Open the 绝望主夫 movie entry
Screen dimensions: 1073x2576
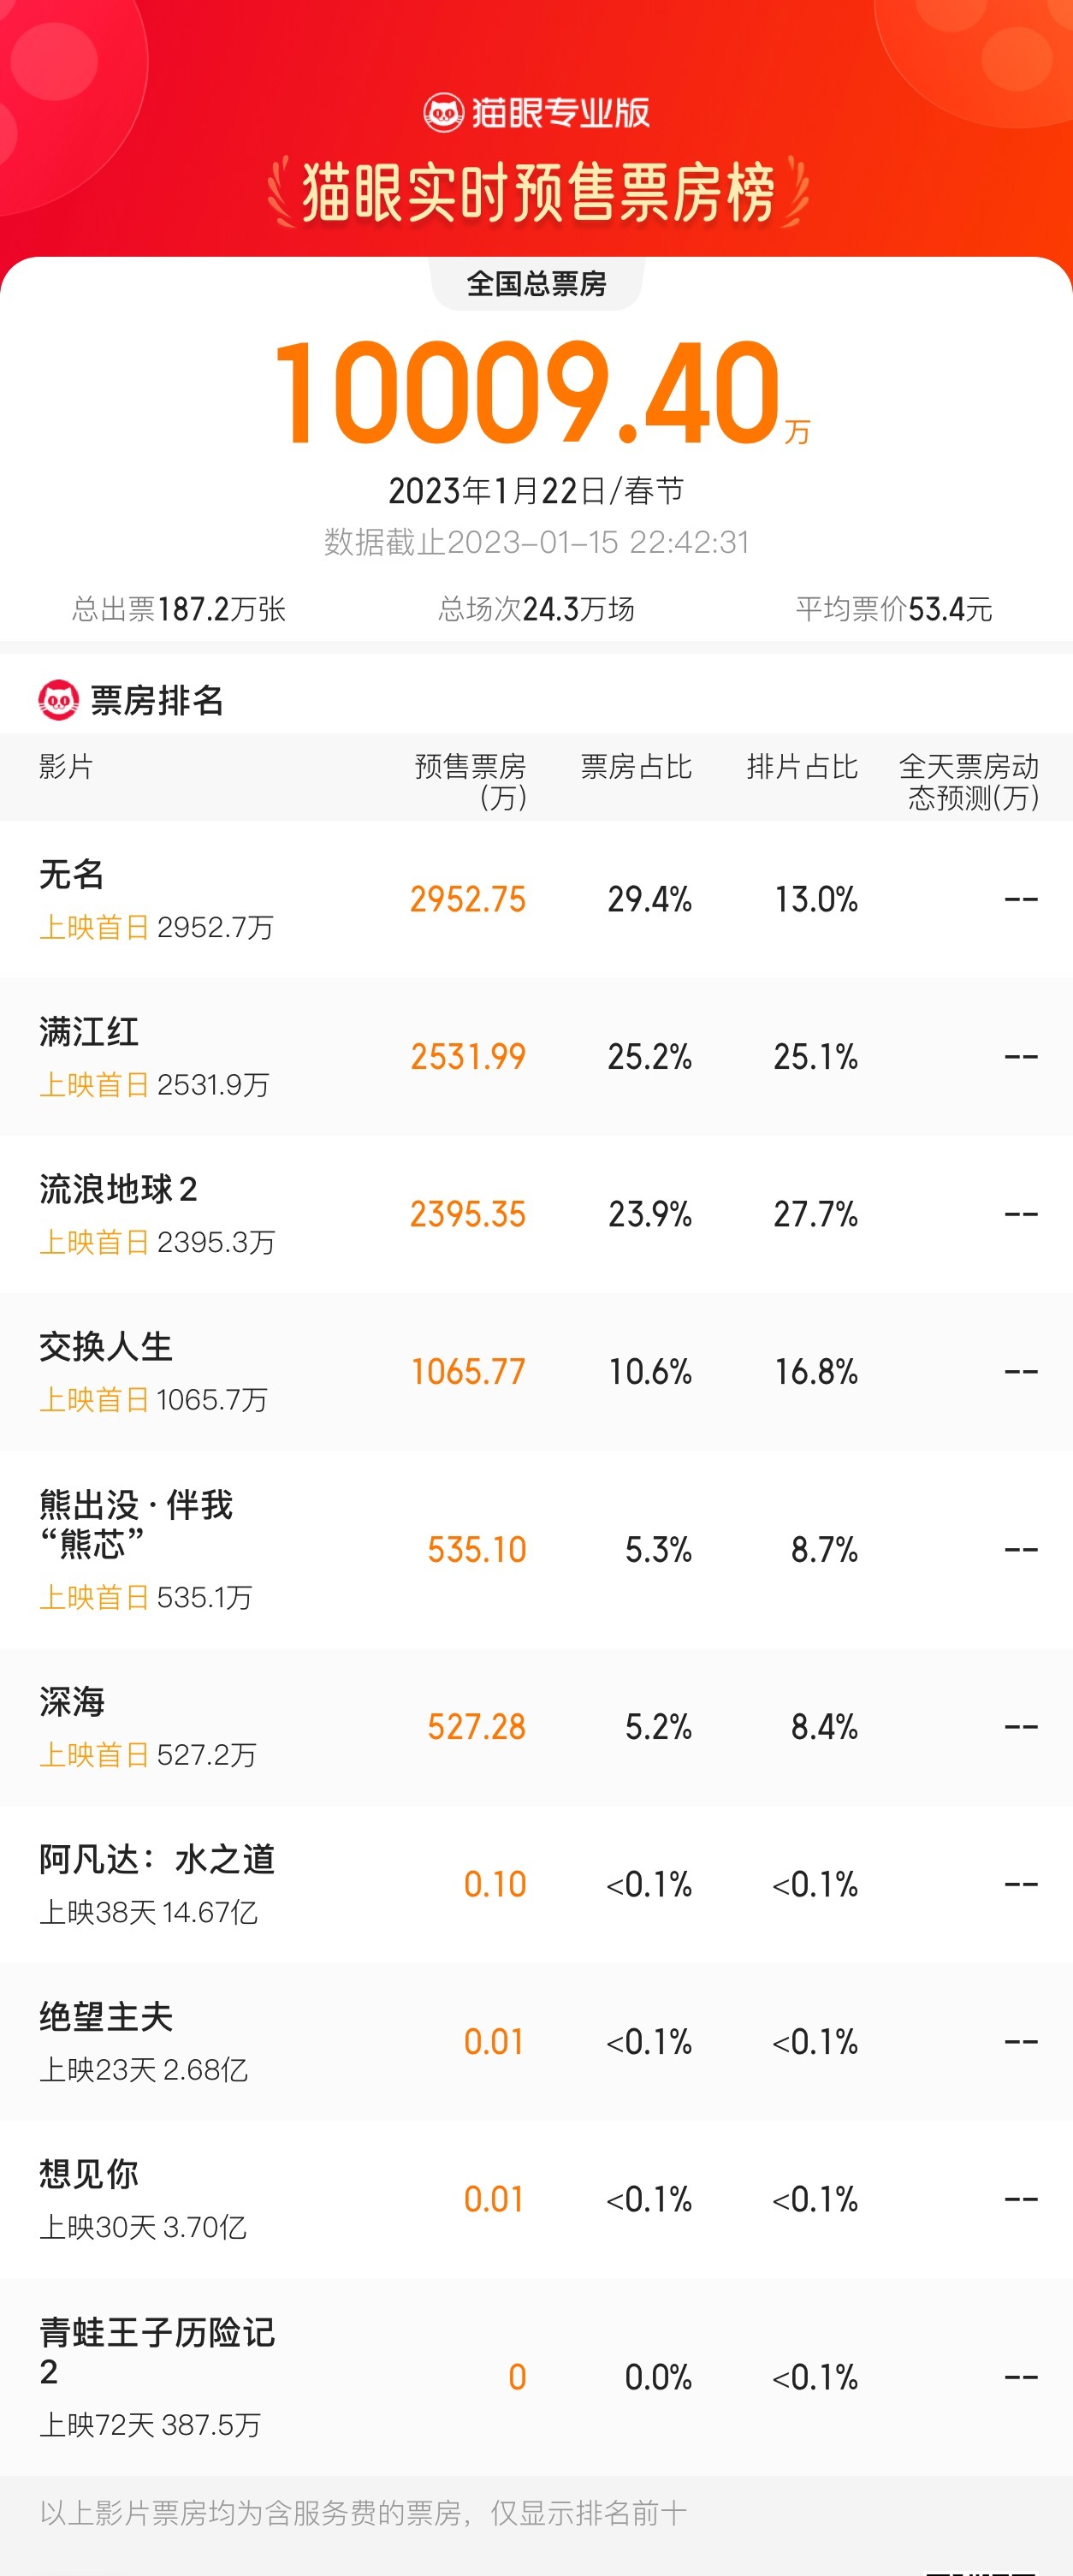tap(106, 2017)
